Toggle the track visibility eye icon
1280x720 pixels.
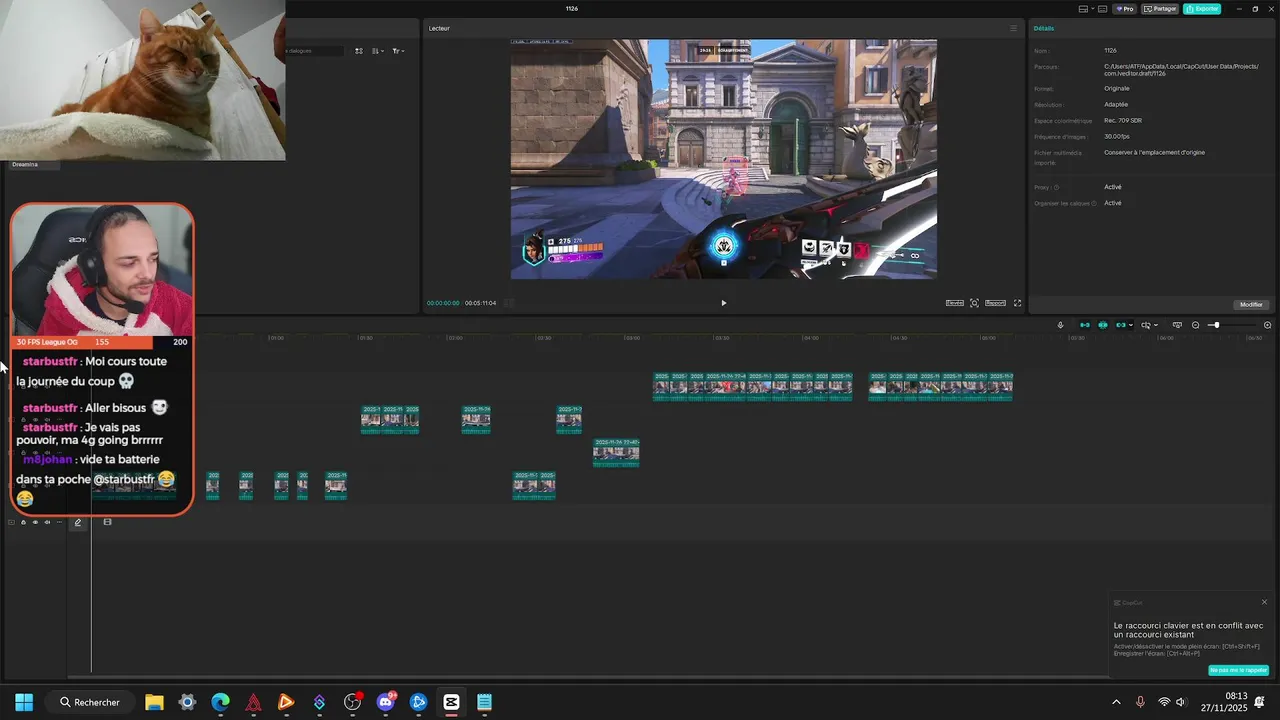pos(35,522)
